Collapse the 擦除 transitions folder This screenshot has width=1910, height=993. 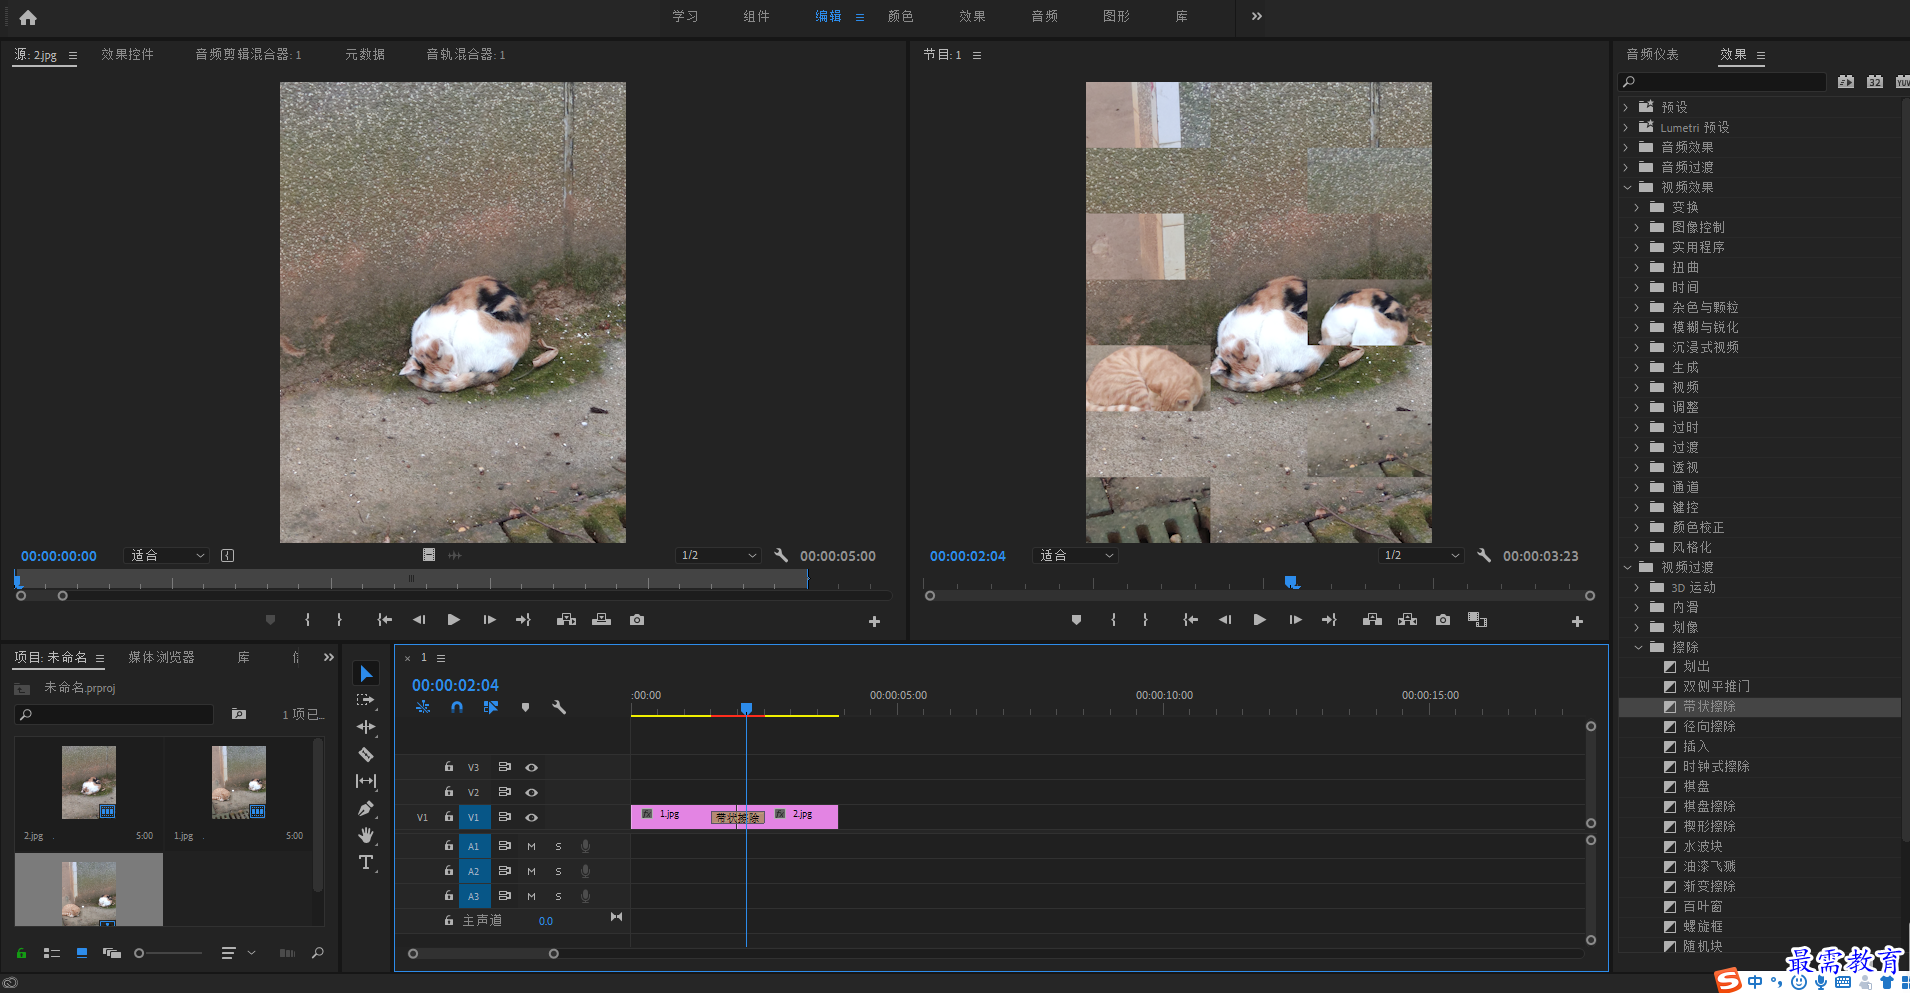coord(1638,647)
